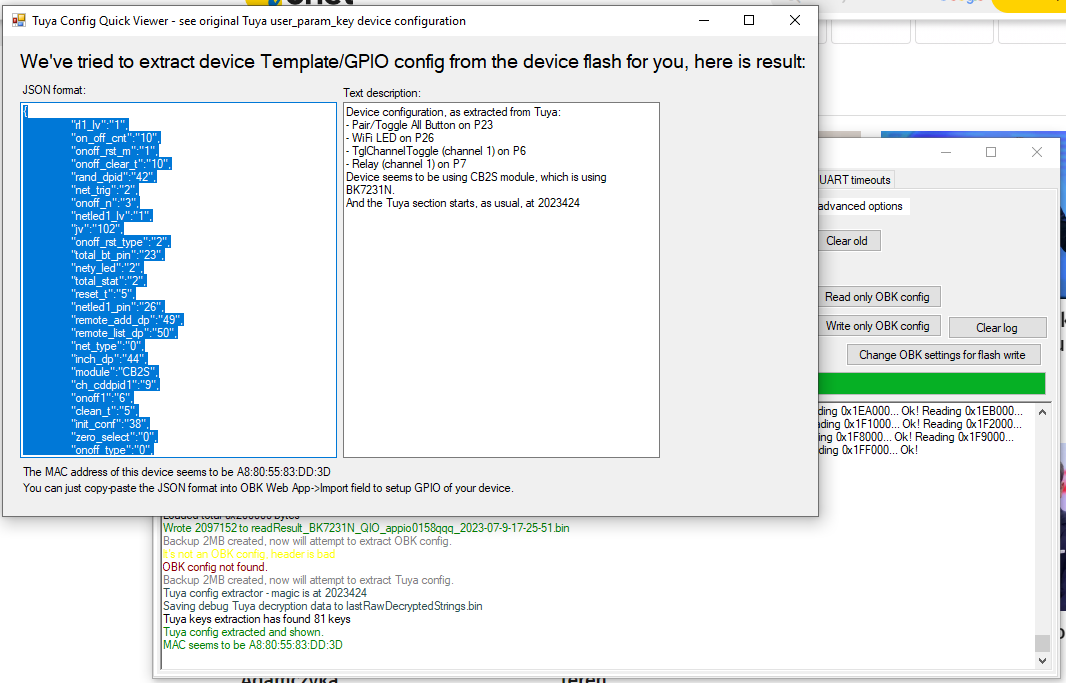Maximize the Tuya Config Quick Viewer window
Screen dimensions: 1066x683
point(749,20)
